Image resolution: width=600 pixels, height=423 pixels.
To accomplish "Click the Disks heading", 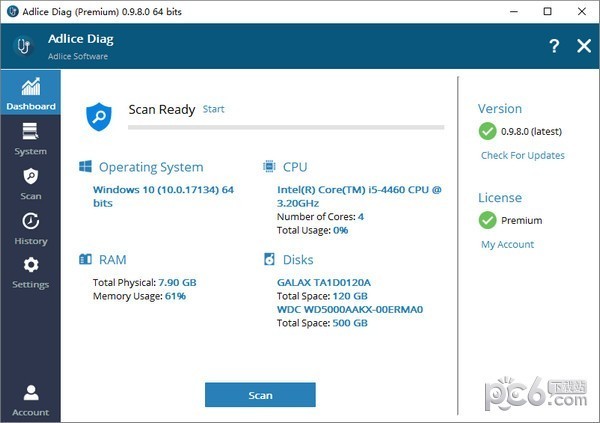I will click(x=298, y=260).
